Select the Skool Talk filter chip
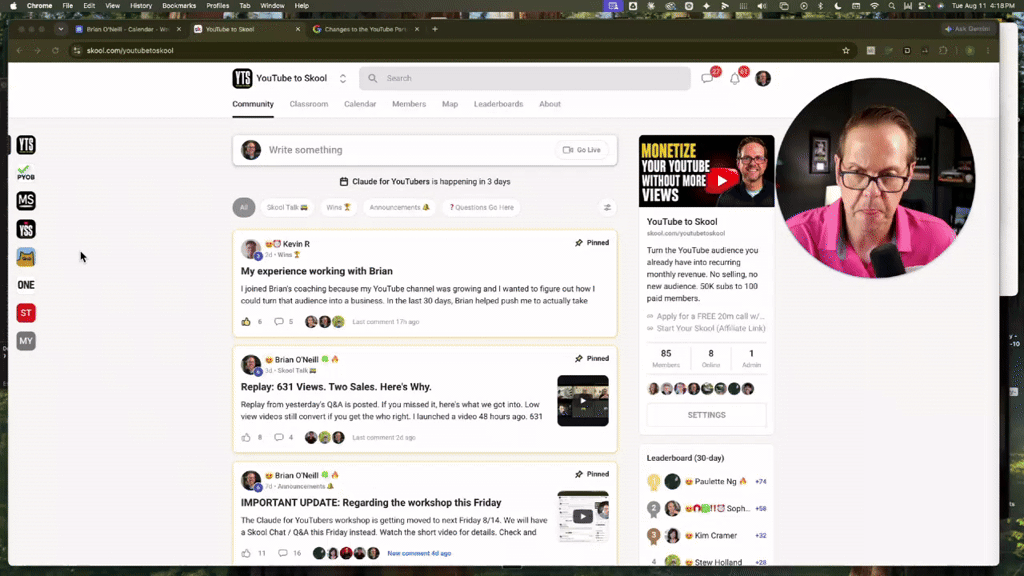1024x576 pixels. (x=287, y=208)
